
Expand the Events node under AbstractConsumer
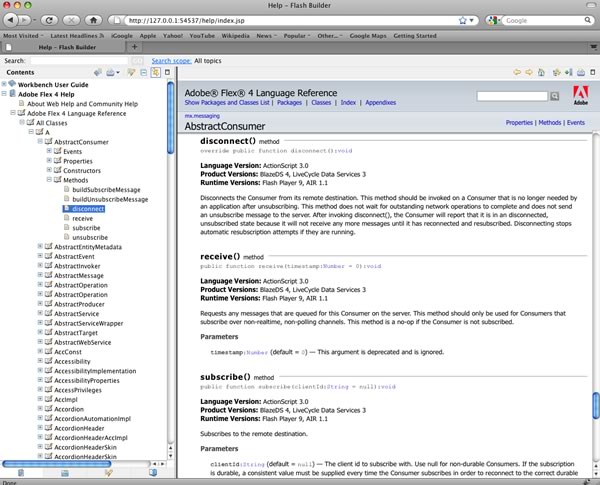tap(49, 151)
